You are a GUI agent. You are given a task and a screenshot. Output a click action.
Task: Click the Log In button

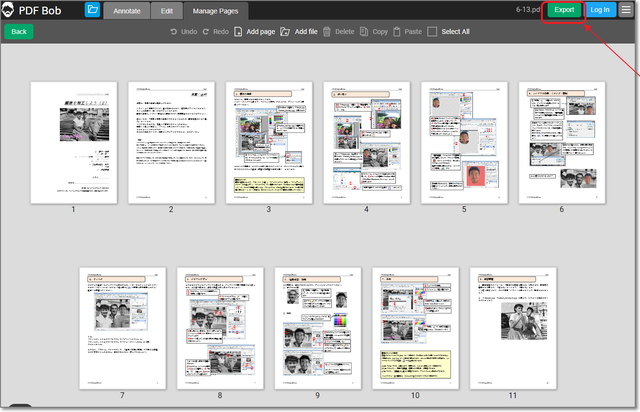(600, 10)
